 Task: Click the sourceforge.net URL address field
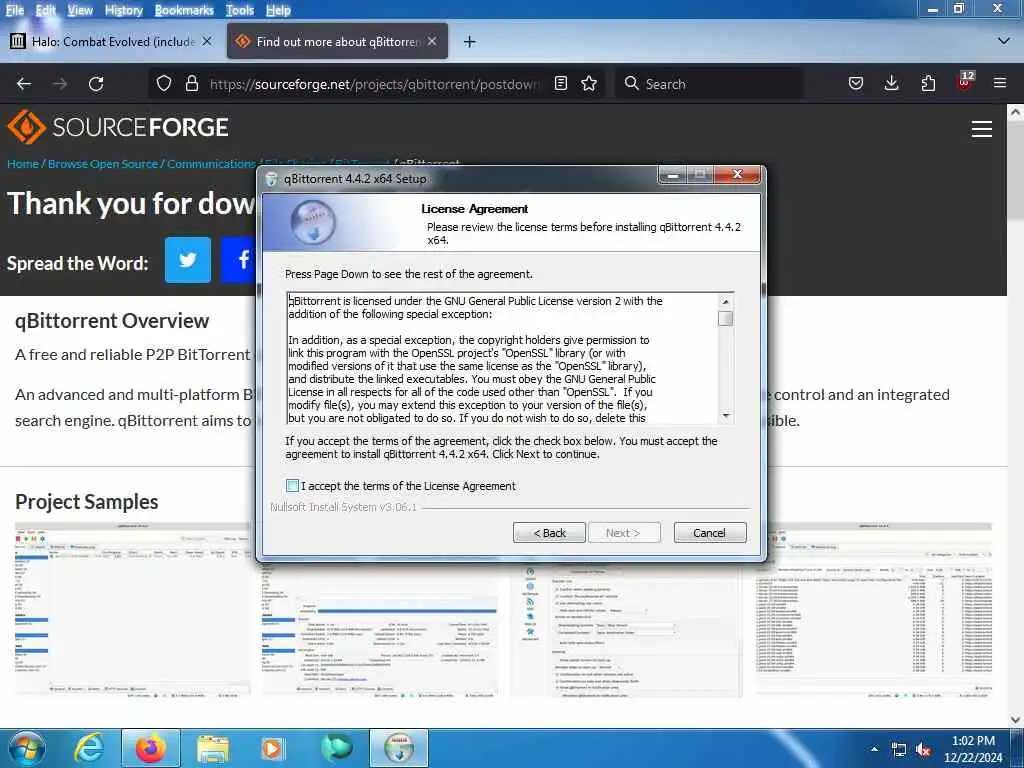pos(374,84)
